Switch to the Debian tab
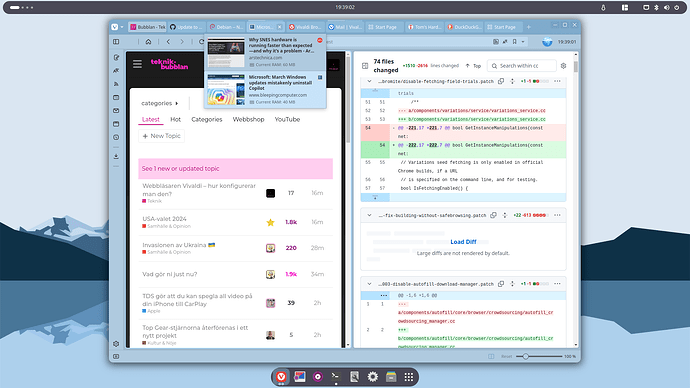The image size is (690, 388). click(226, 27)
